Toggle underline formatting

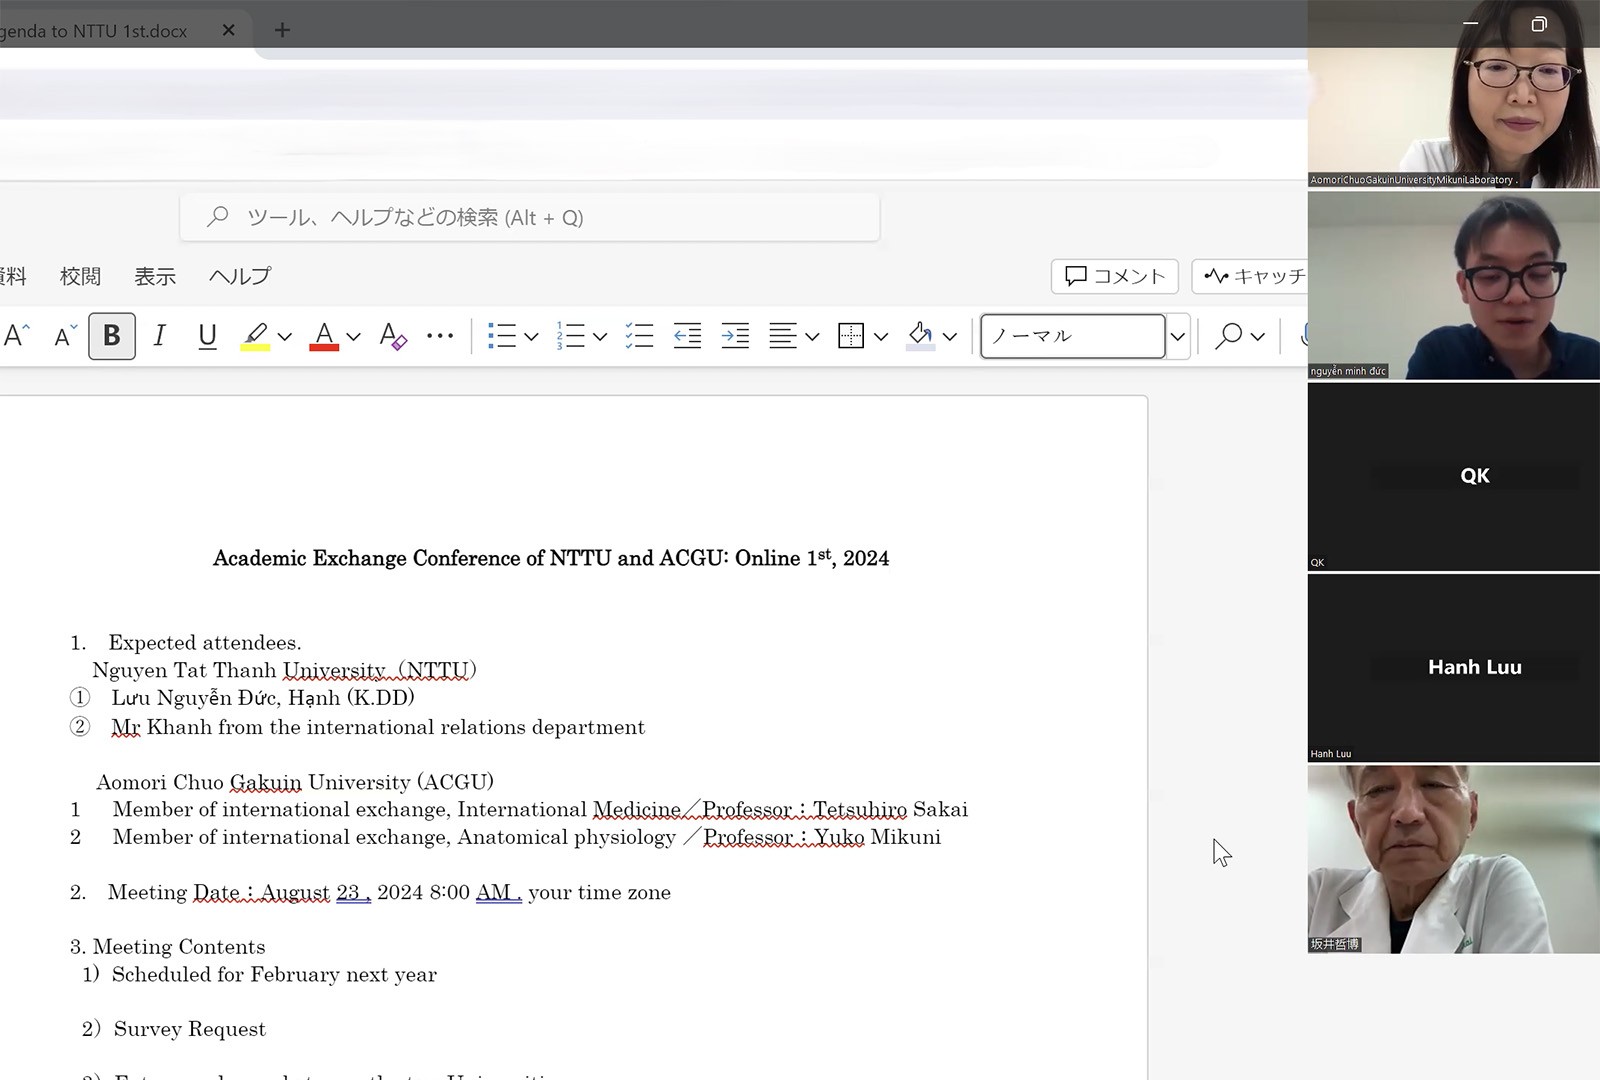[207, 336]
